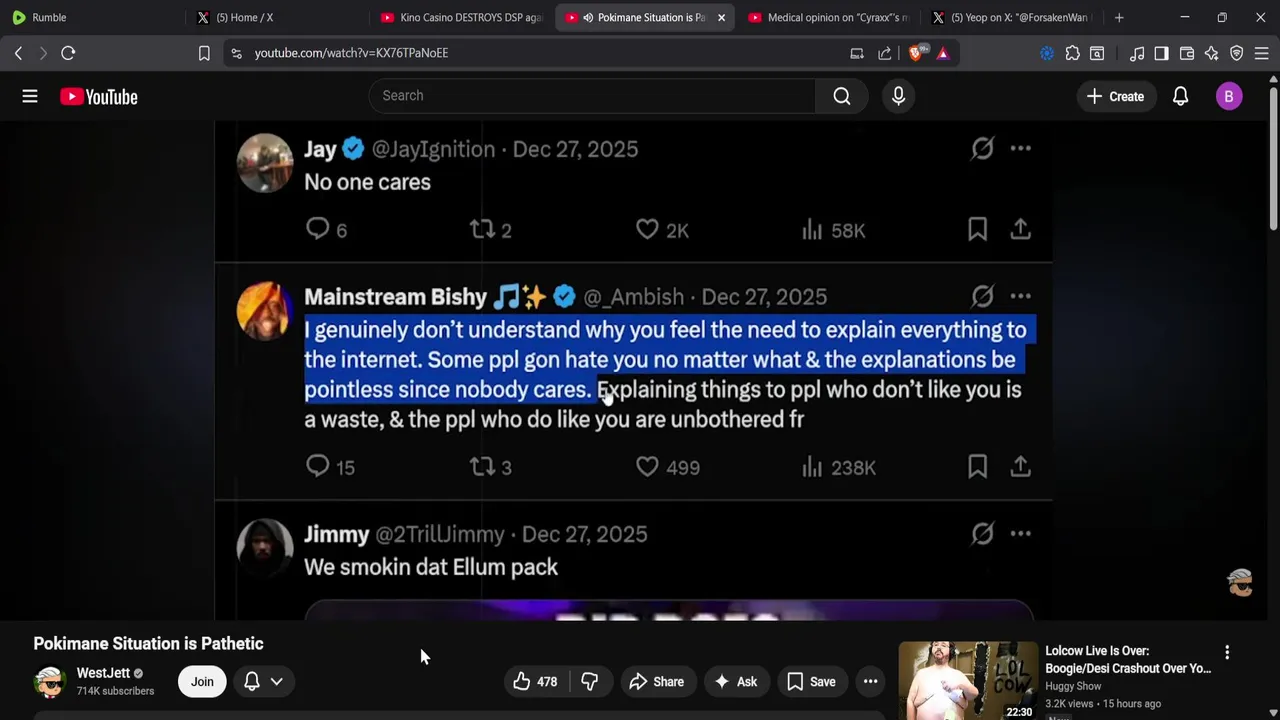
Task: Like the video with thumbs up
Action: [x=535, y=682]
